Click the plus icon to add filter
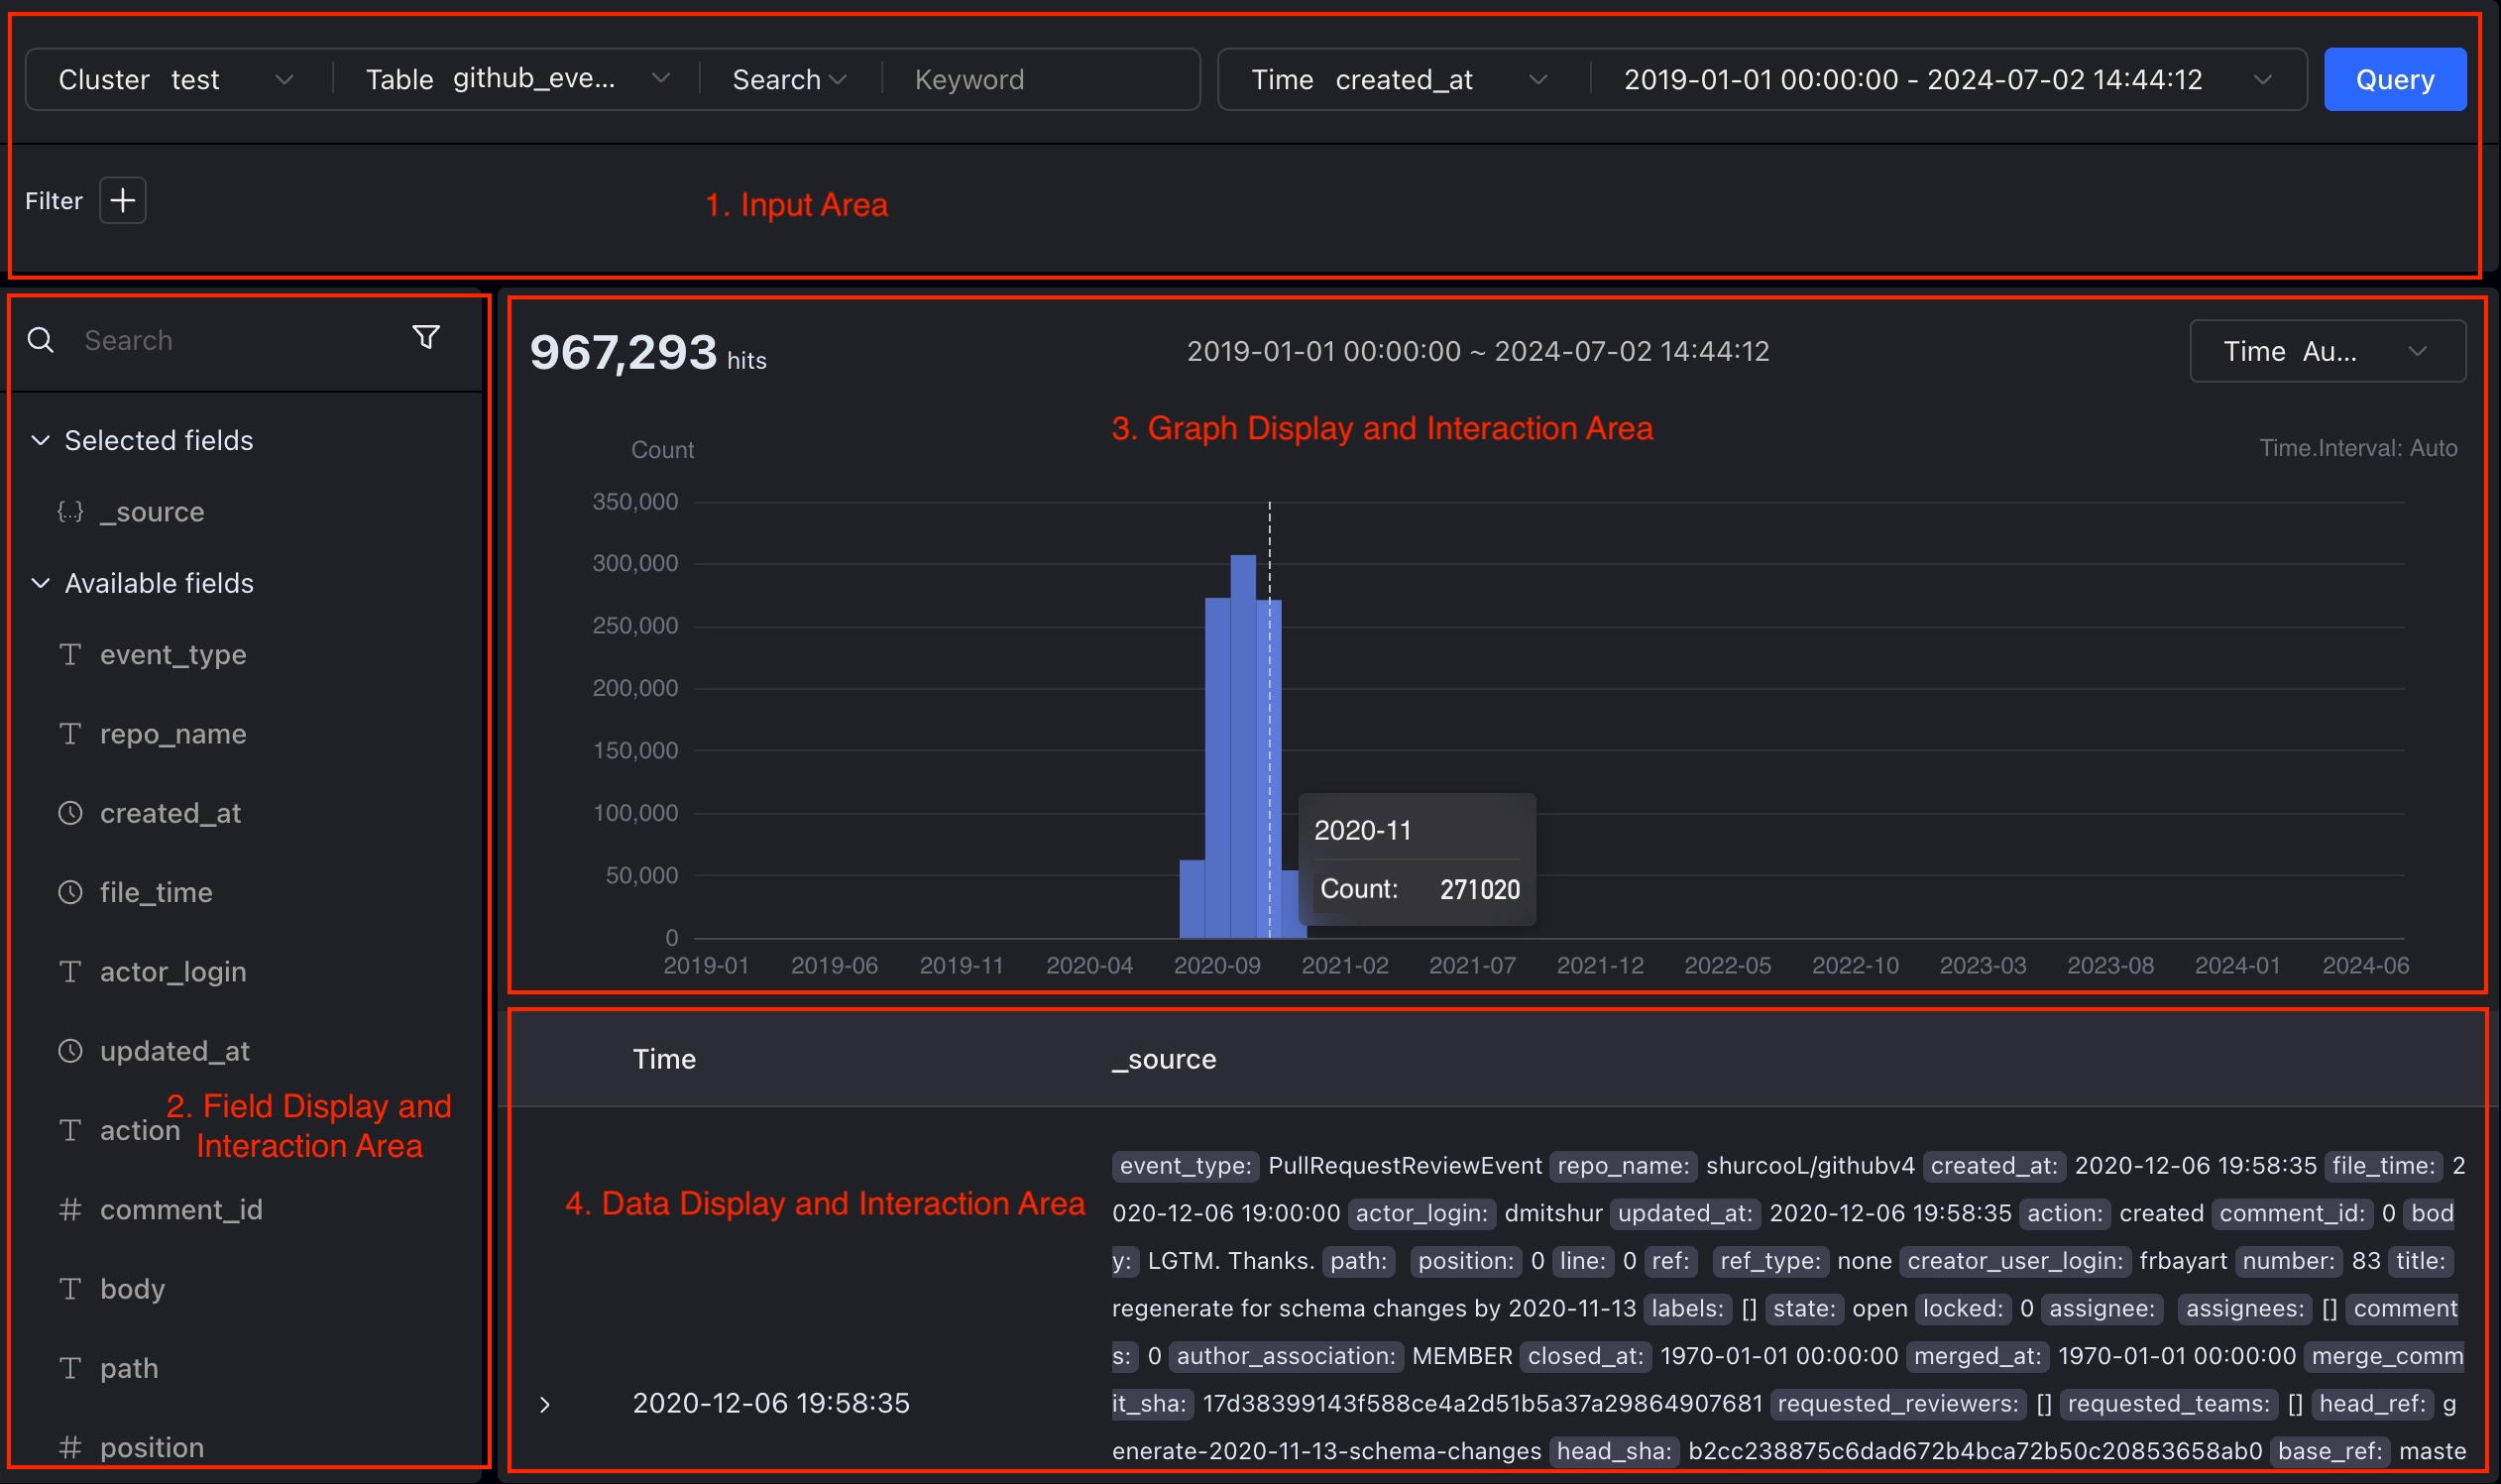2501x1484 pixels. [122, 201]
